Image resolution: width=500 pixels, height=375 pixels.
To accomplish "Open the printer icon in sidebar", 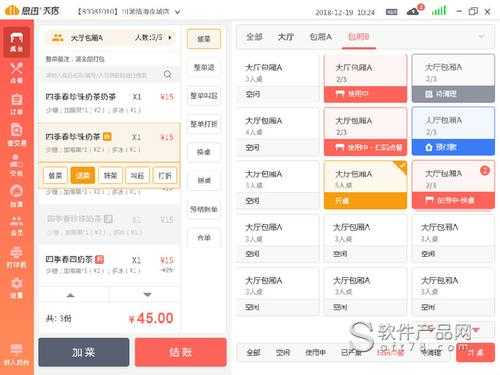I will tap(16, 257).
